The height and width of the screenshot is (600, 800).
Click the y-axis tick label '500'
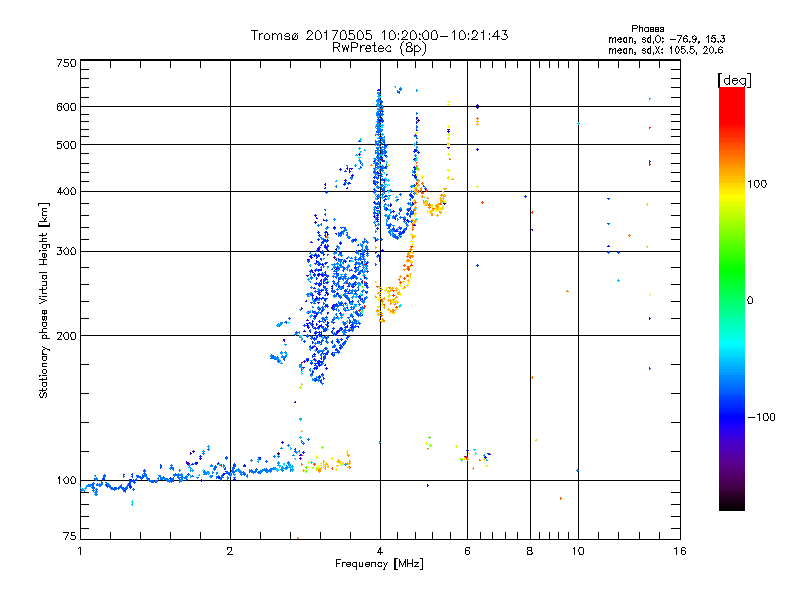[66, 145]
